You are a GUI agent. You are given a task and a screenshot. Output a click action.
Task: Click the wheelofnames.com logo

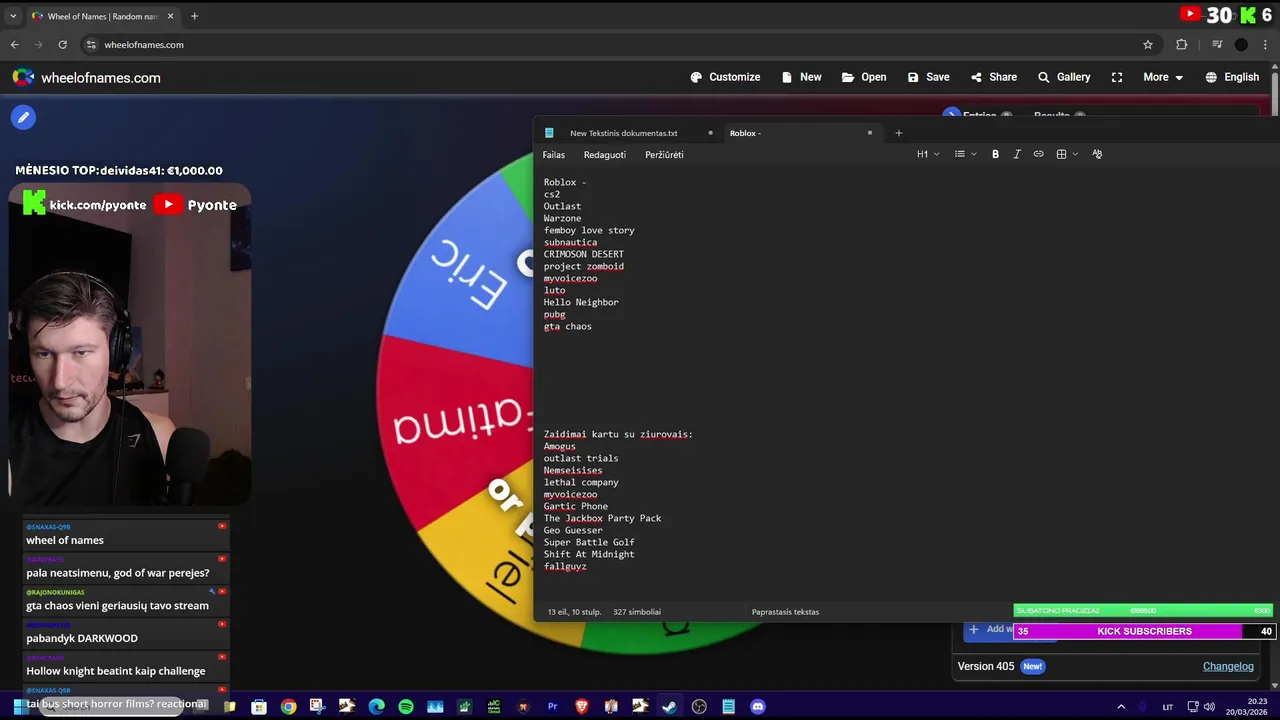[x=86, y=77]
